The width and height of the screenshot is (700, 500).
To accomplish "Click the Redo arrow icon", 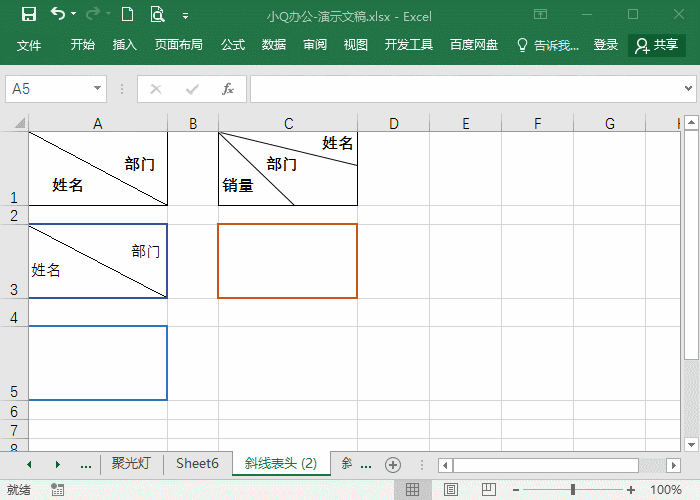I will (x=93, y=14).
